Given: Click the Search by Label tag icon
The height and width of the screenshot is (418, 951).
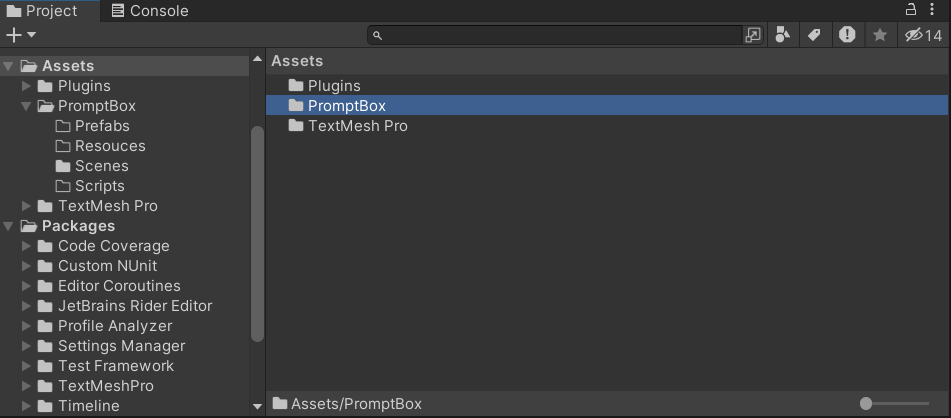Looking at the screenshot, I should (x=814, y=35).
